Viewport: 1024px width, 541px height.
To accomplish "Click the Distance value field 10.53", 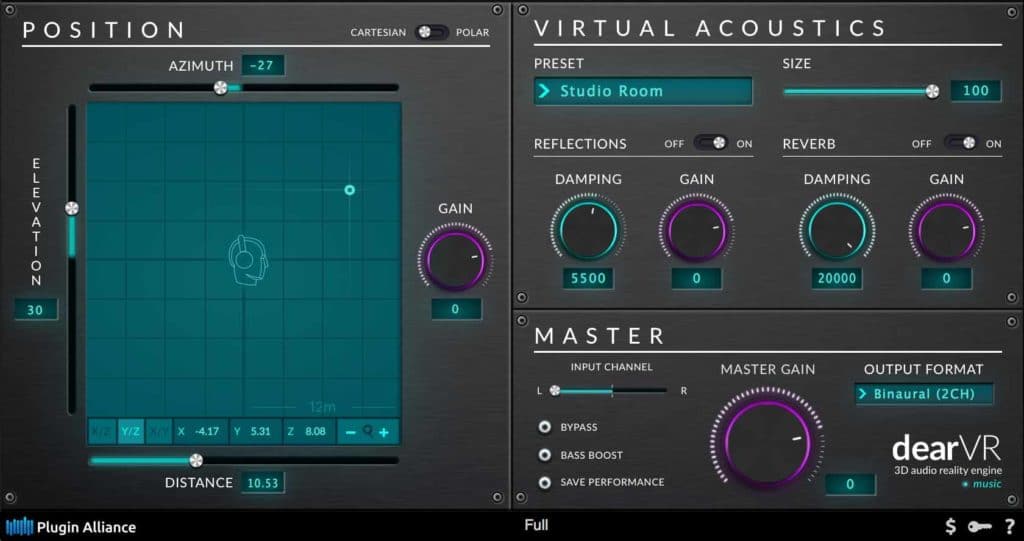I will [263, 483].
